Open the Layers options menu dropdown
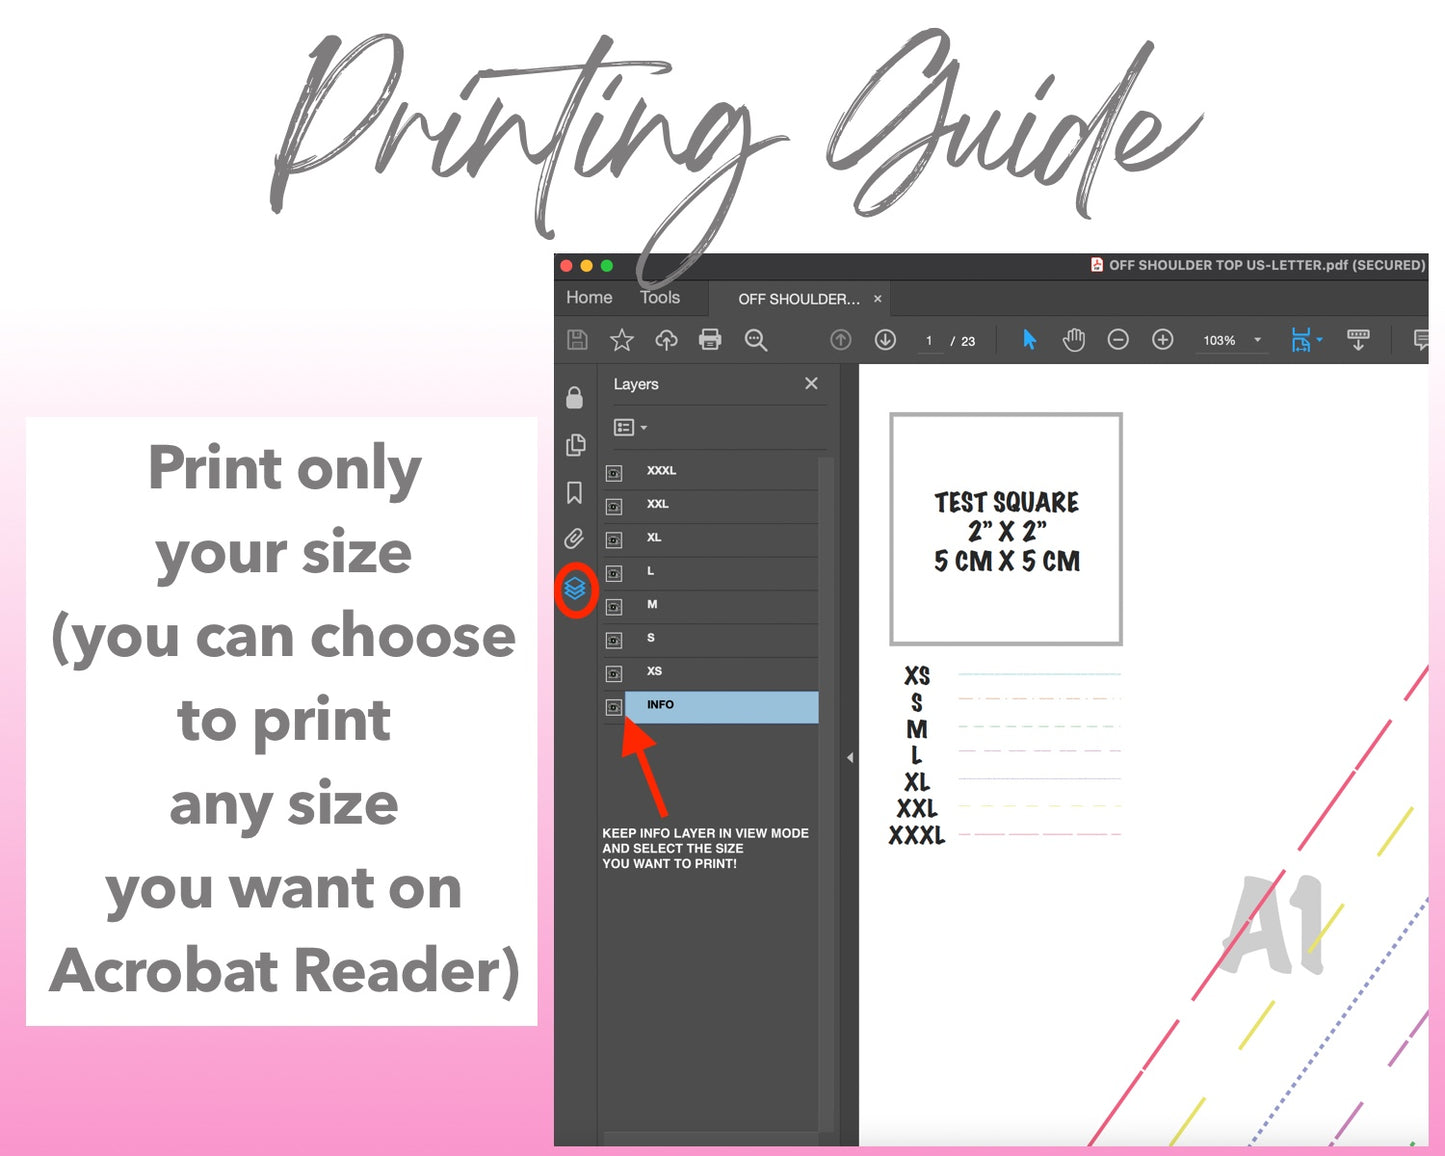Screen dimensions: 1445x1156 coord(630,428)
